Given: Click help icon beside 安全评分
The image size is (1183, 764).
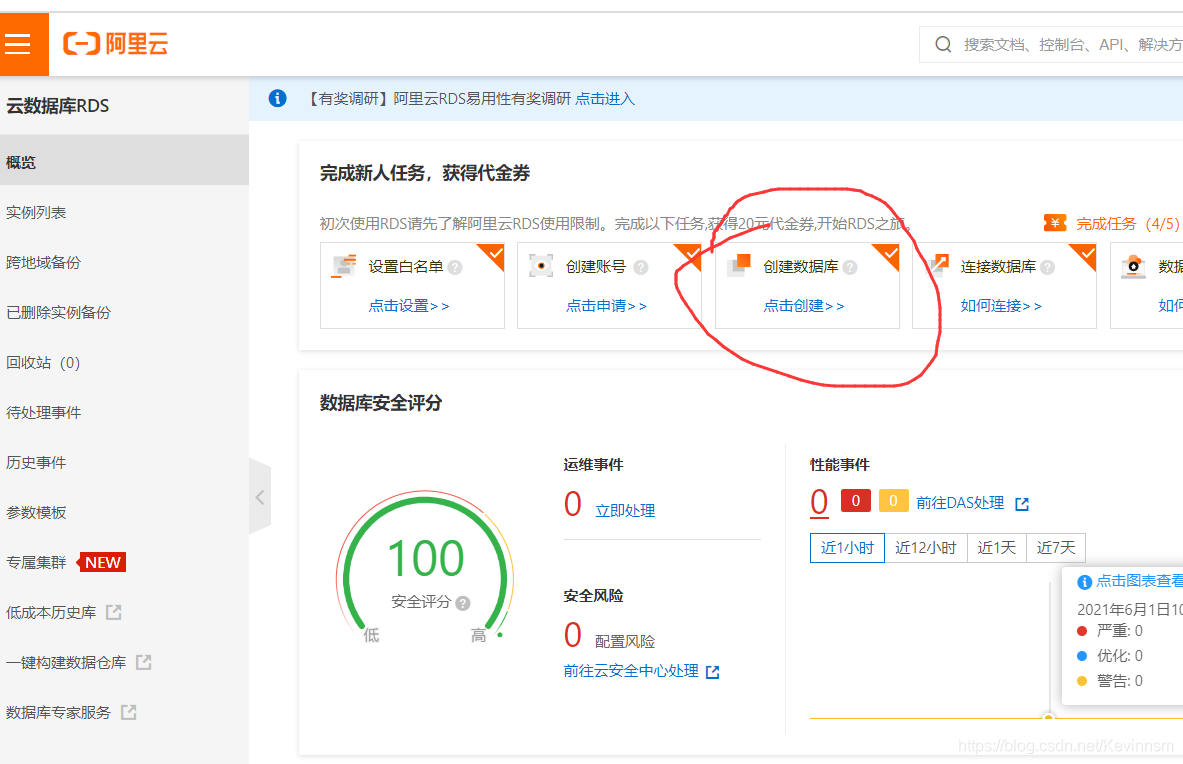Looking at the screenshot, I should tap(463, 603).
